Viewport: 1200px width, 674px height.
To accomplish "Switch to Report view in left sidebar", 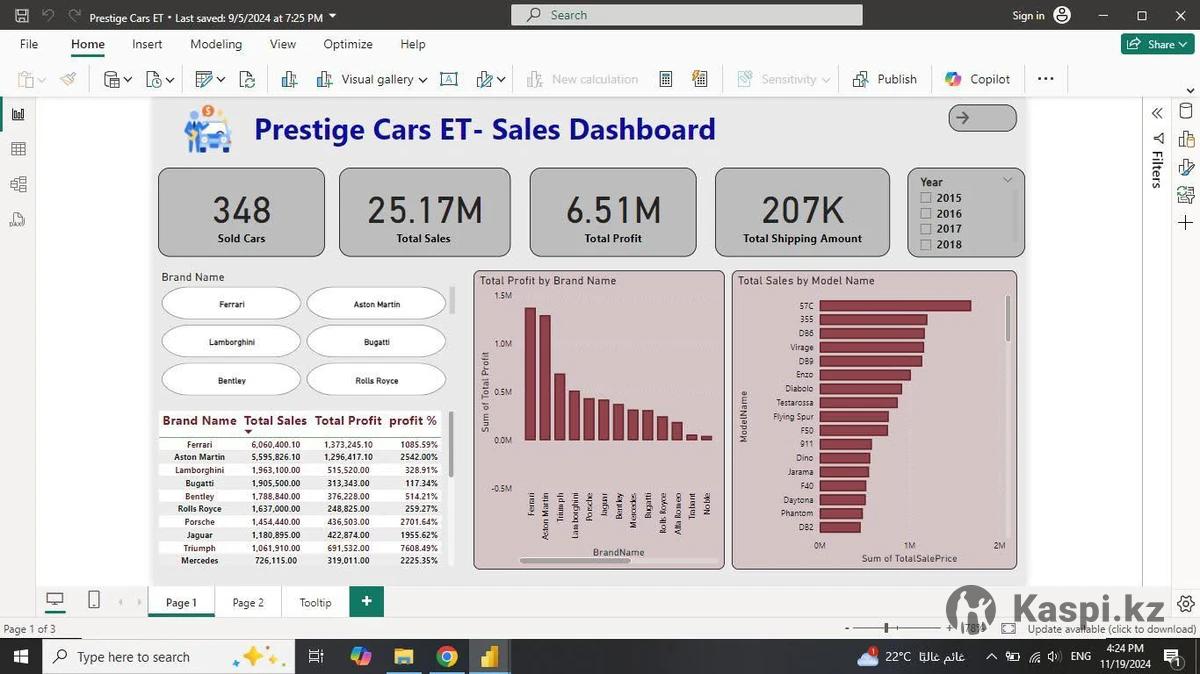I will click(18, 114).
